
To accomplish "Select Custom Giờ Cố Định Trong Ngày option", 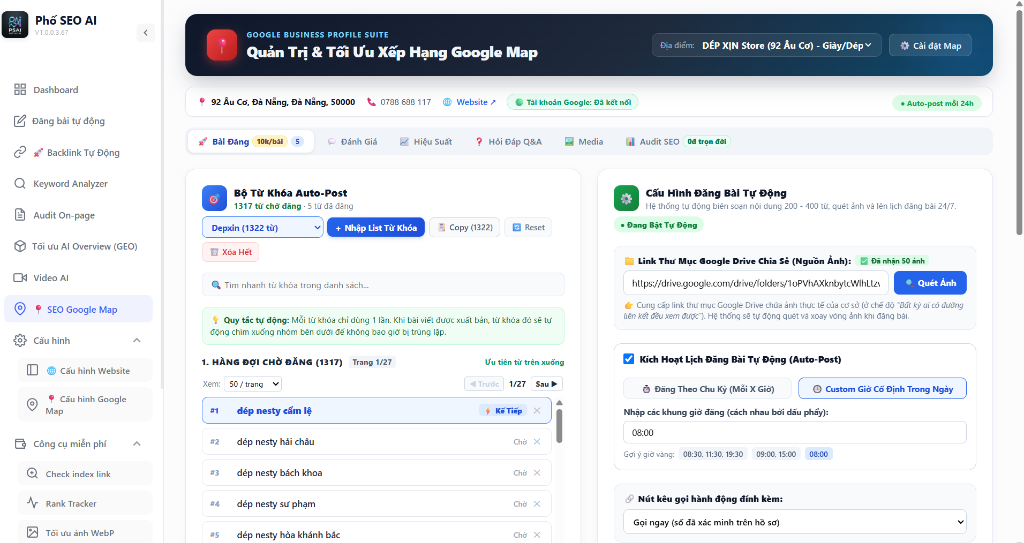I will coord(882,389).
